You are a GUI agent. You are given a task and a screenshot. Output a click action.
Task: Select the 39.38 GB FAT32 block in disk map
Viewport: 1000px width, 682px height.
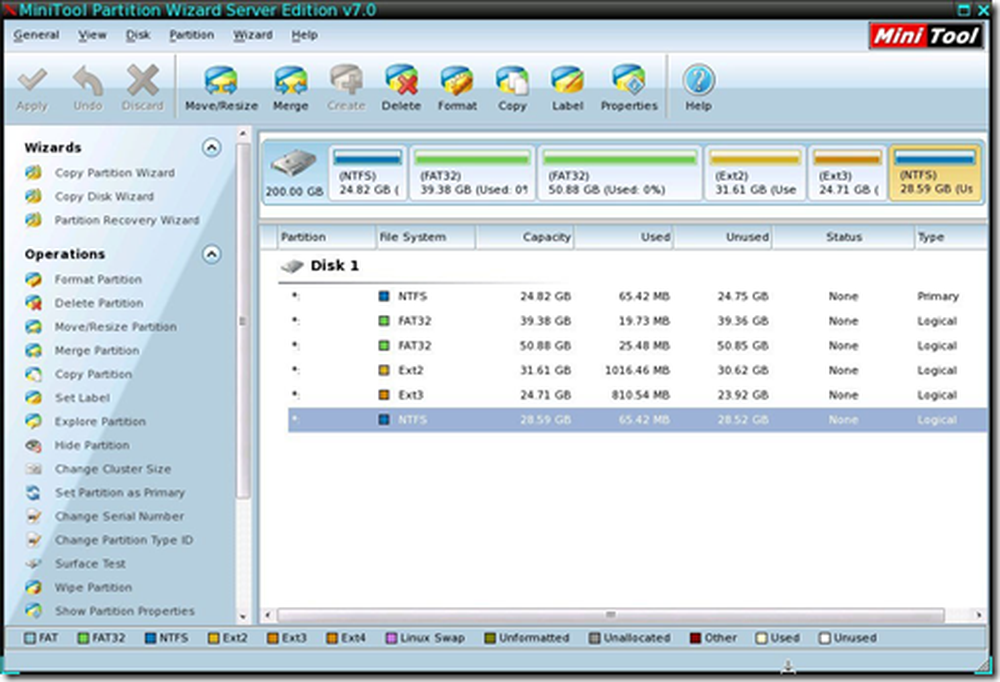(472, 173)
